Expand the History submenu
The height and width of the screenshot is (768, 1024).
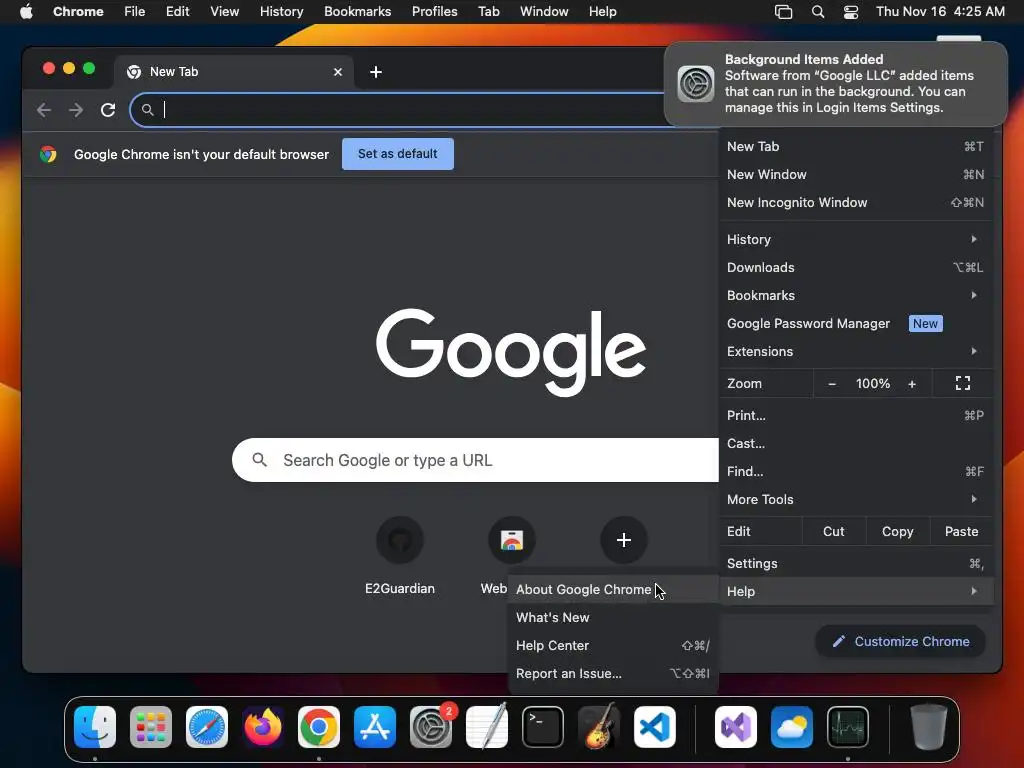856,239
